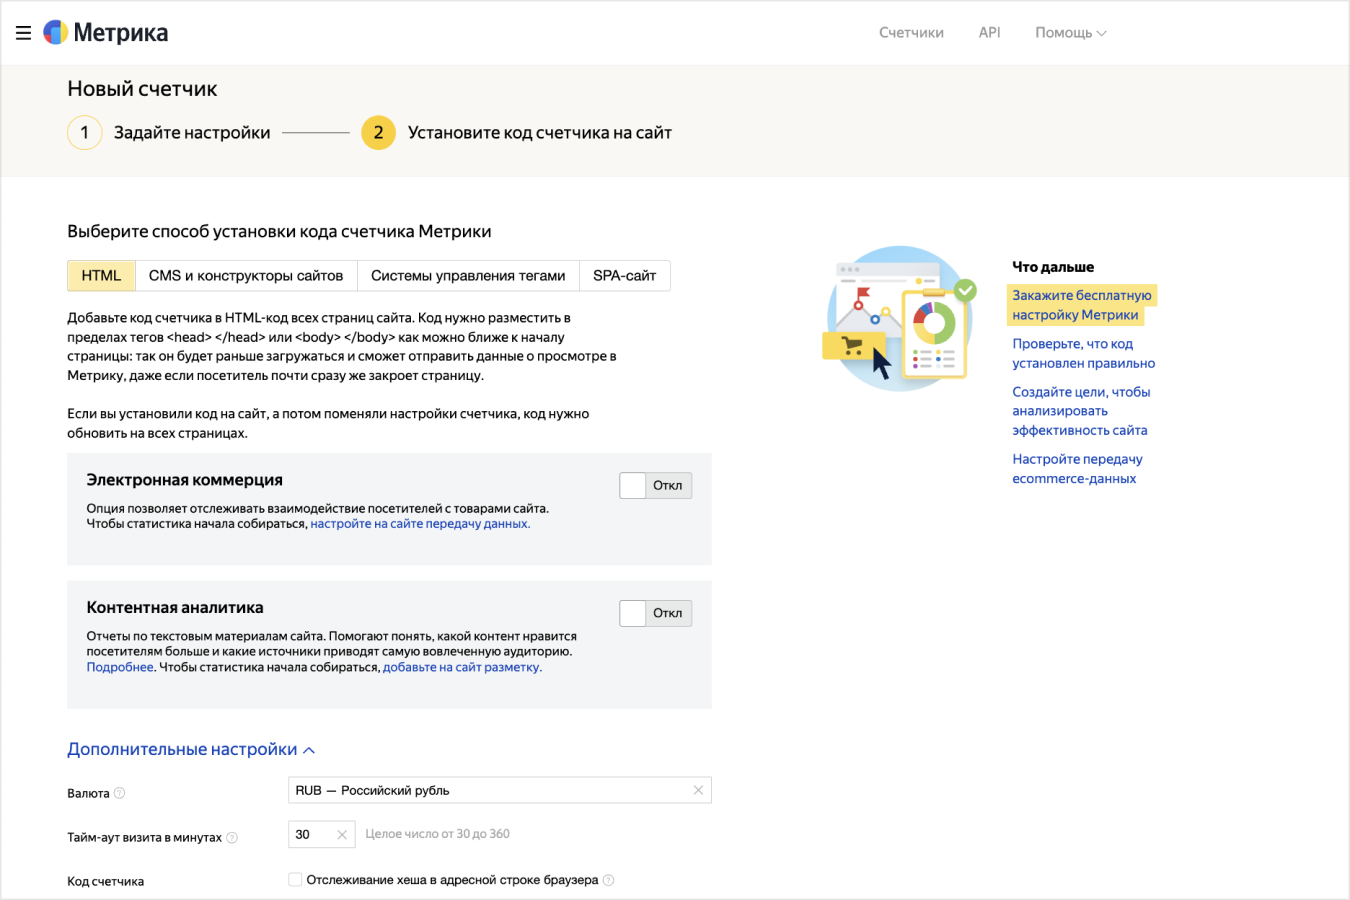Open Счетчики in the top navigation
The height and width of the screenshot is (900, 1350).
coord(911,33)
